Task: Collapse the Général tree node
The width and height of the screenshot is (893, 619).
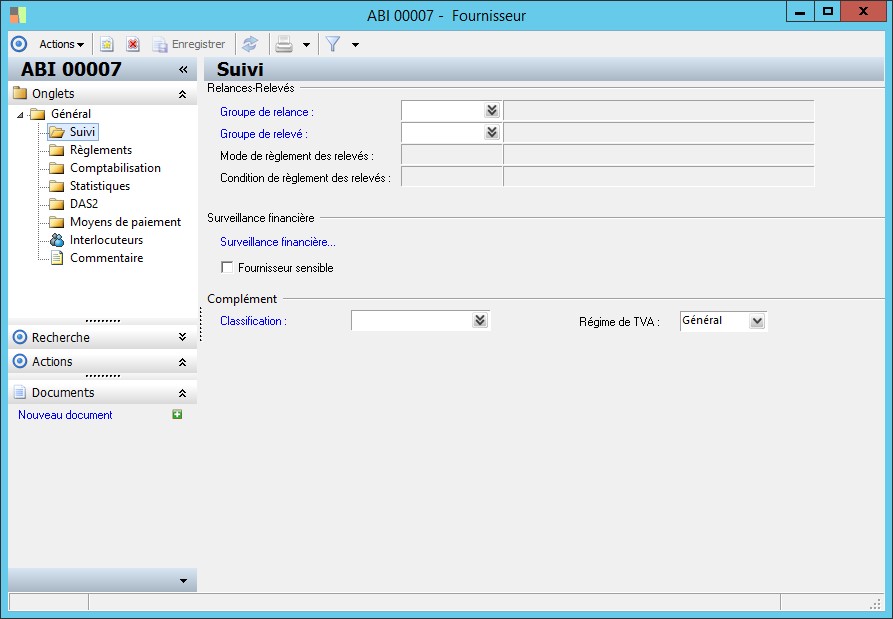Action: tap(21, 114)
